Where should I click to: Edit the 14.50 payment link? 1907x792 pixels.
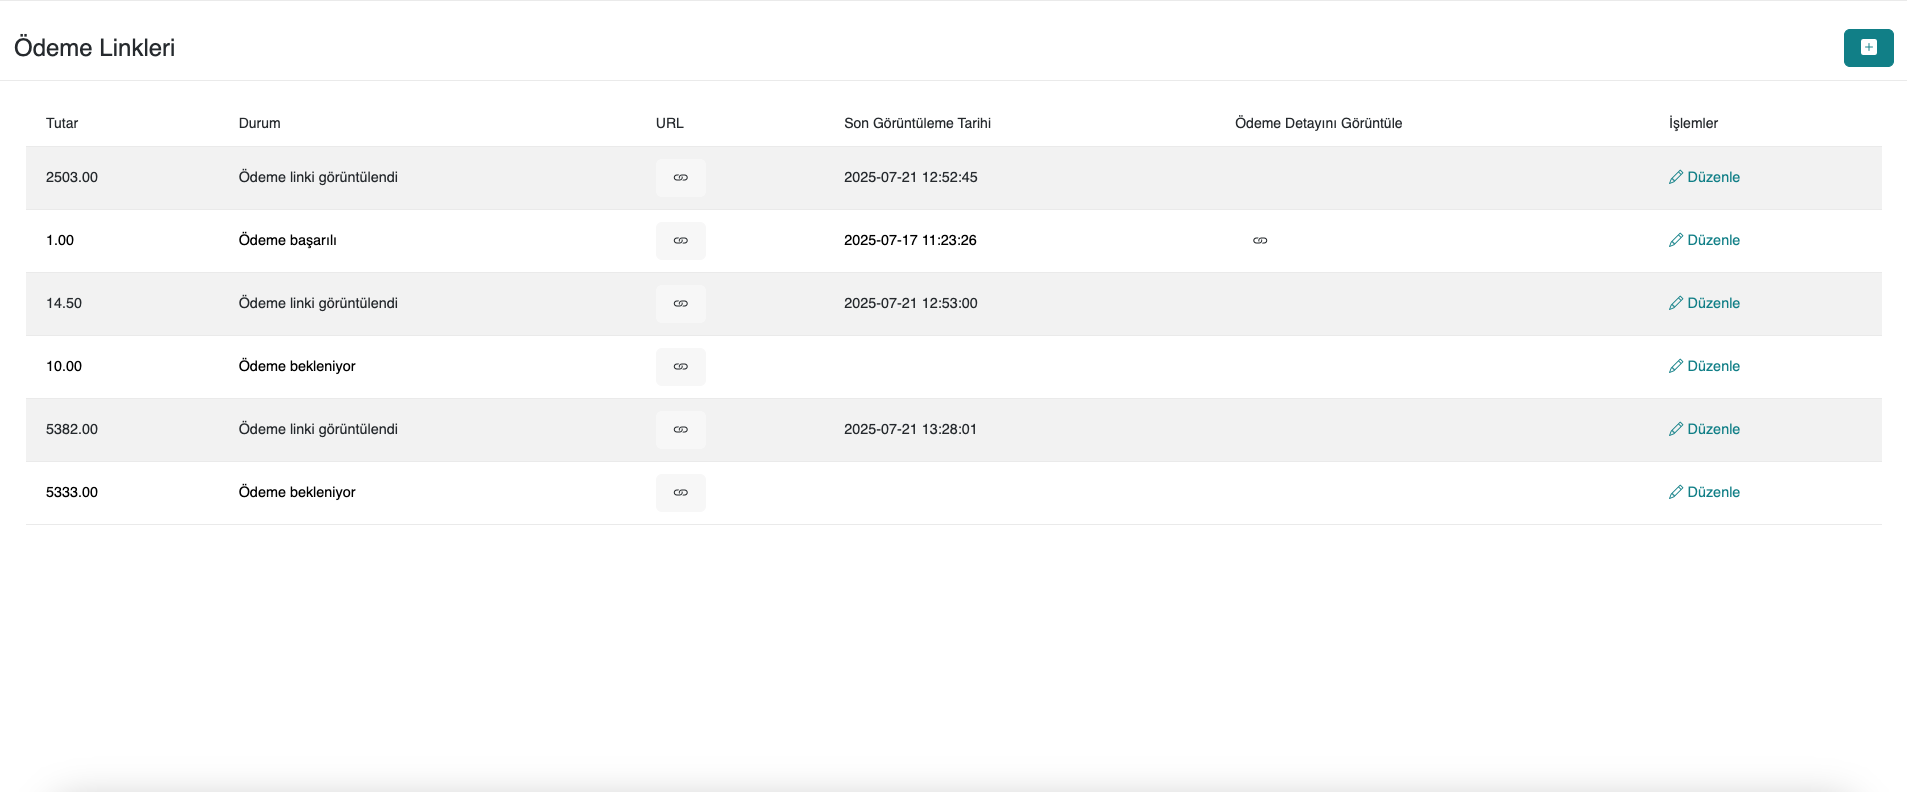[1704, 304]
